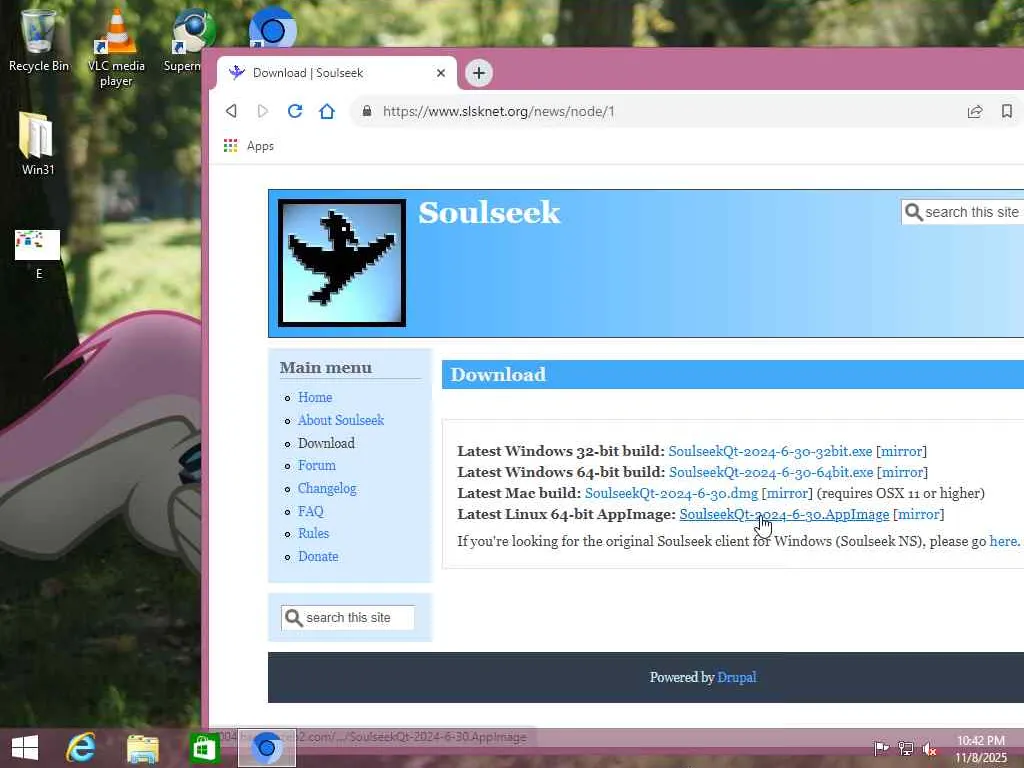Open Rules in the Main menu
The width and height of the screenshot is (1024, 768).
point(313,533)
